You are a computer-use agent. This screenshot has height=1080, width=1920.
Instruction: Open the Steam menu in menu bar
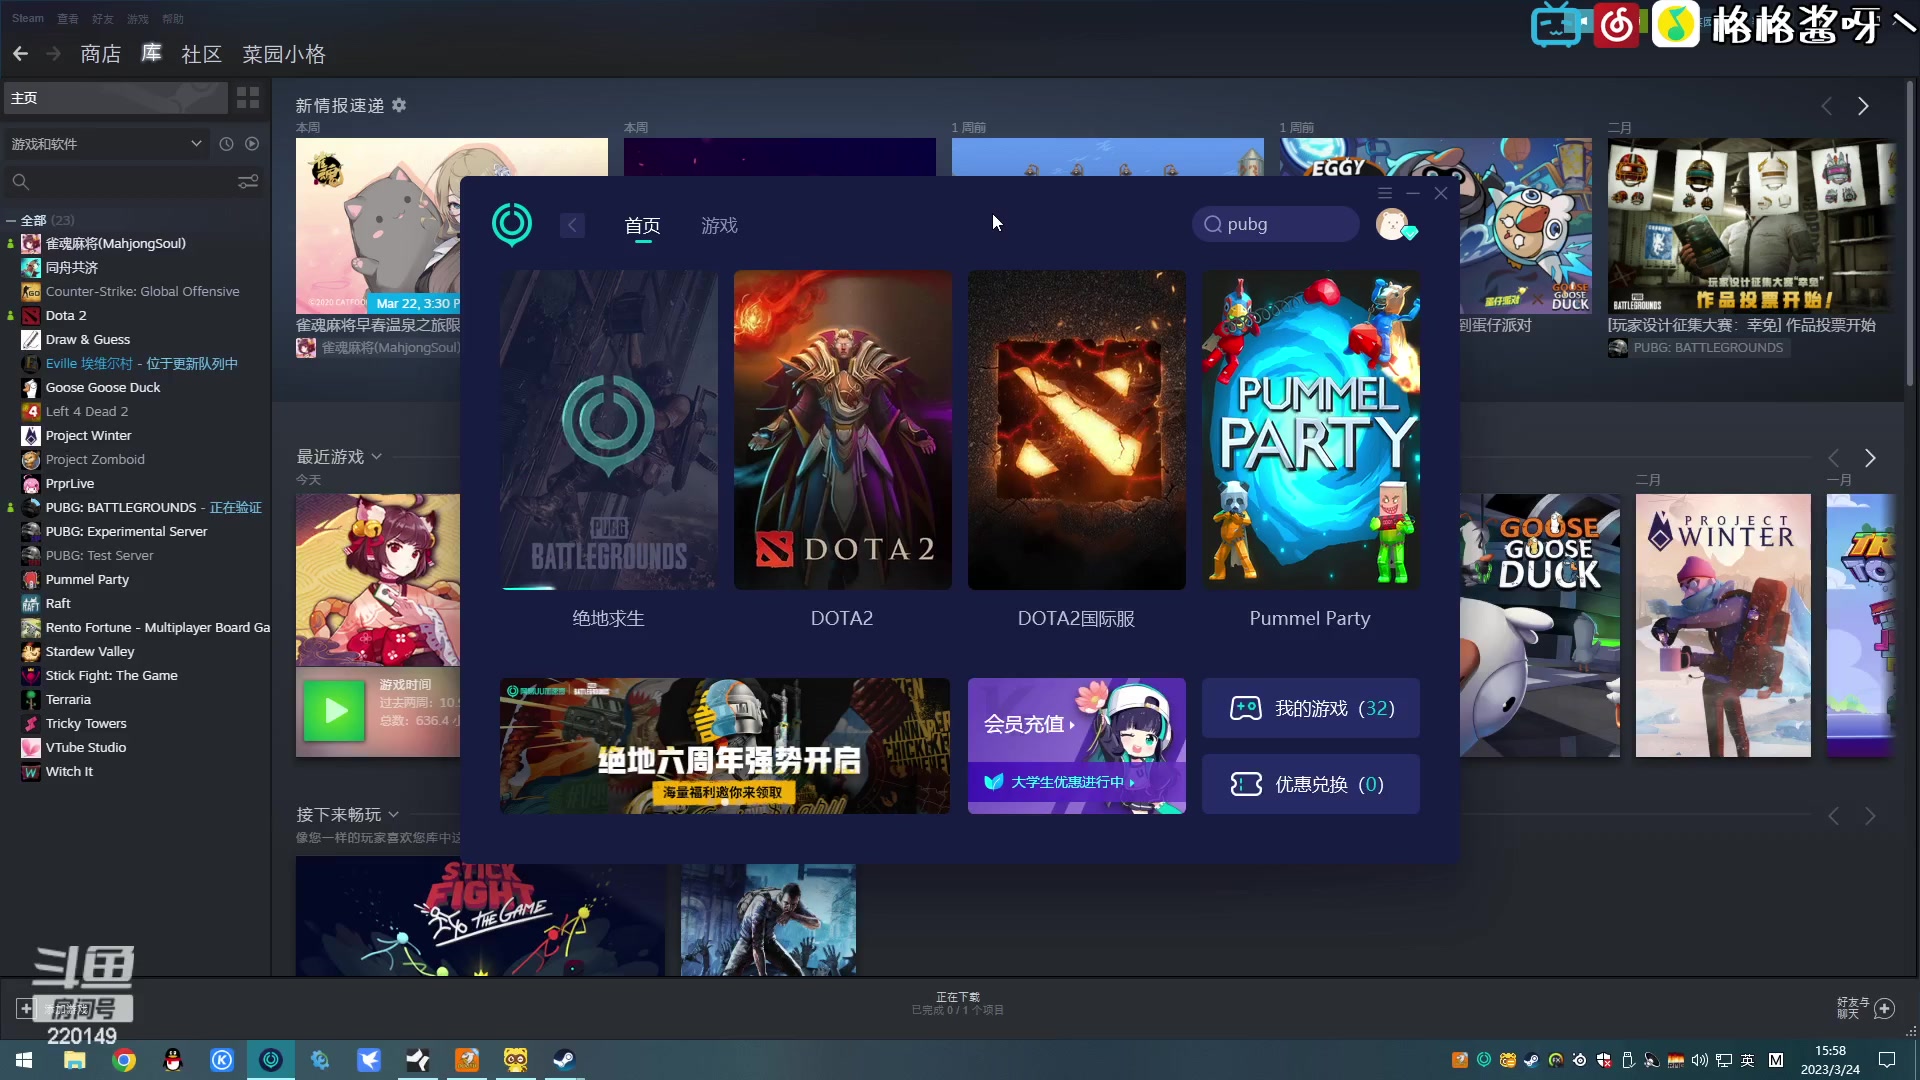[x=28, y=19]
